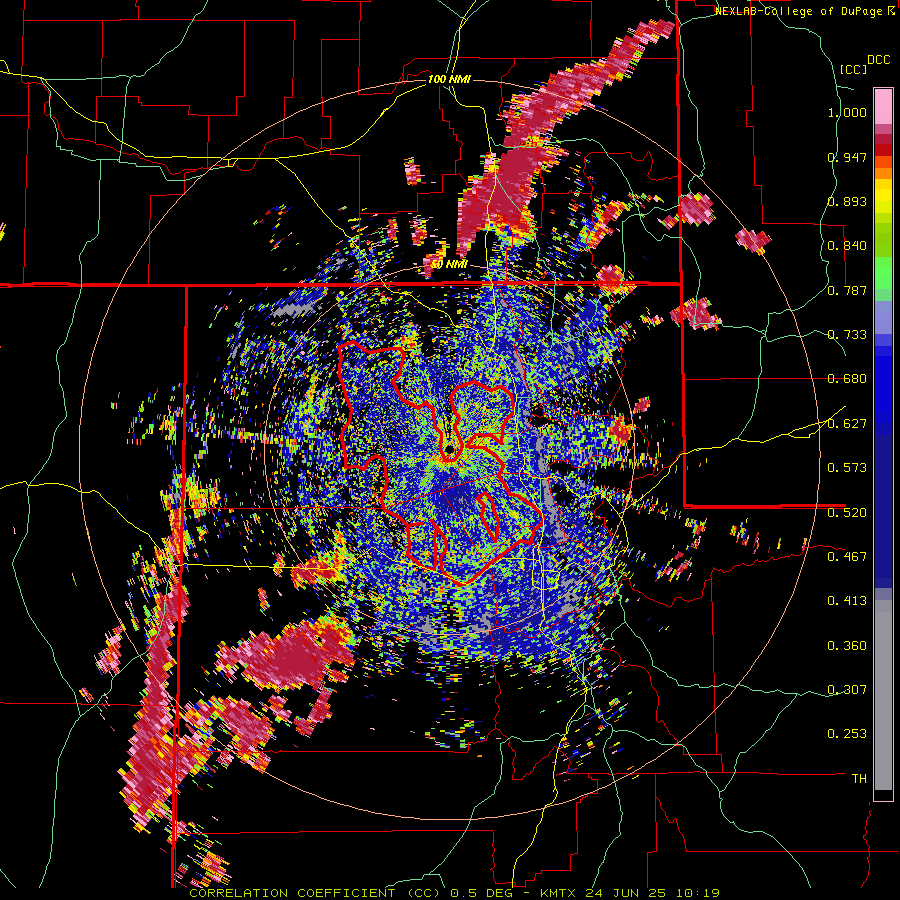Select the 0.253 scale value

tap(847, 734)
